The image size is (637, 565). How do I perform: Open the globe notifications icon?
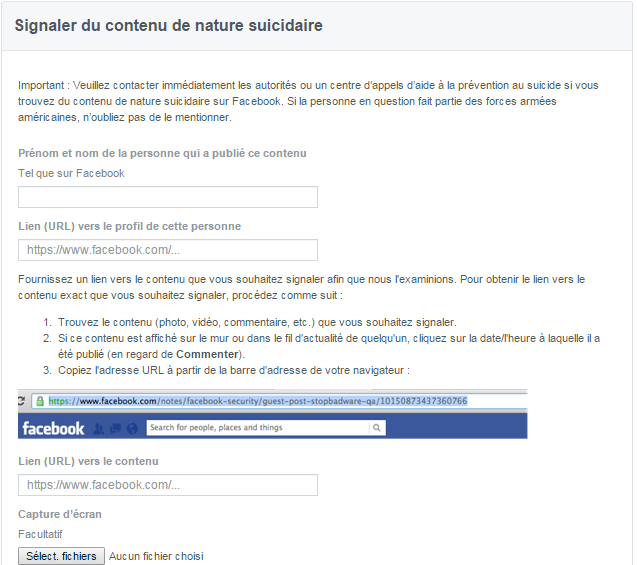[x=132, y=428]
